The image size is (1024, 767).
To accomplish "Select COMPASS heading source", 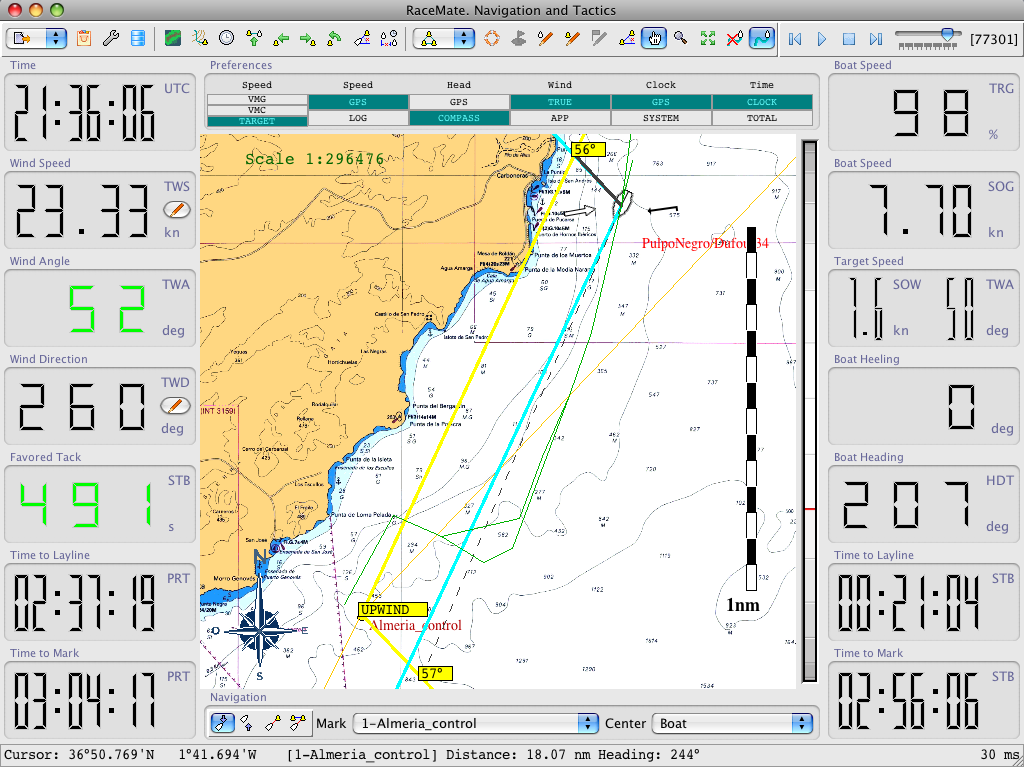I will (x=458, y=118).
